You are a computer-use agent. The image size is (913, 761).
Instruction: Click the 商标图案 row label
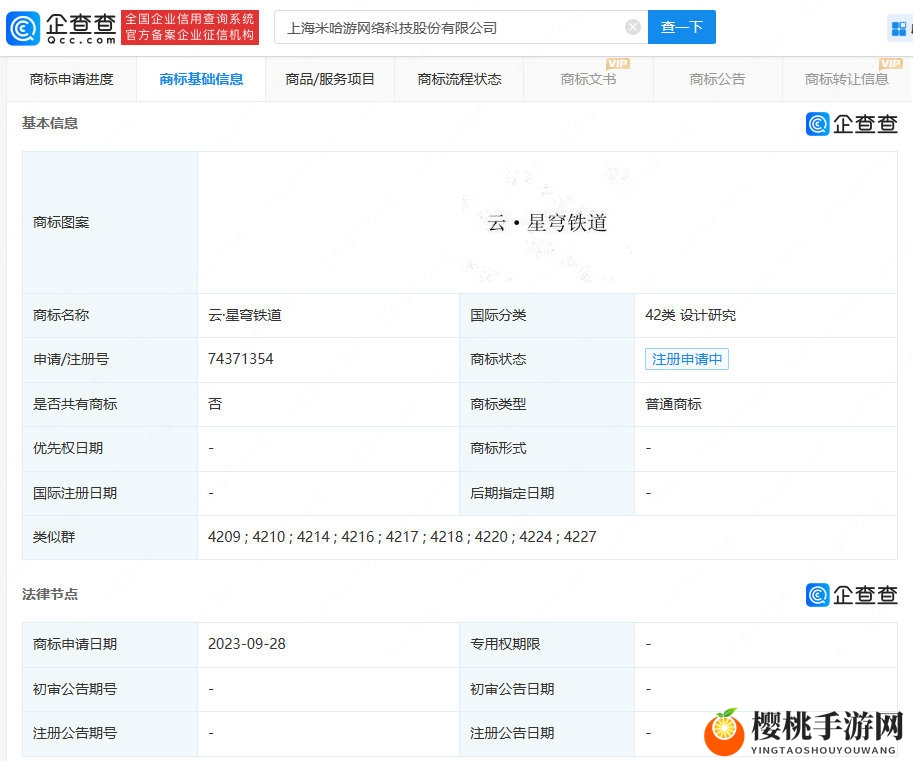click(61, 222)
